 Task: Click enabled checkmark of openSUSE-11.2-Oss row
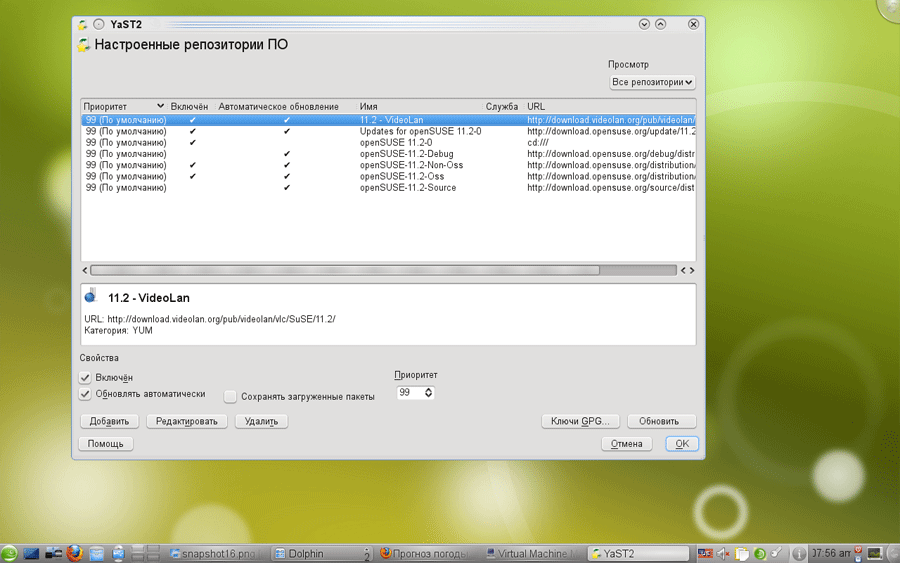(192, 176)
